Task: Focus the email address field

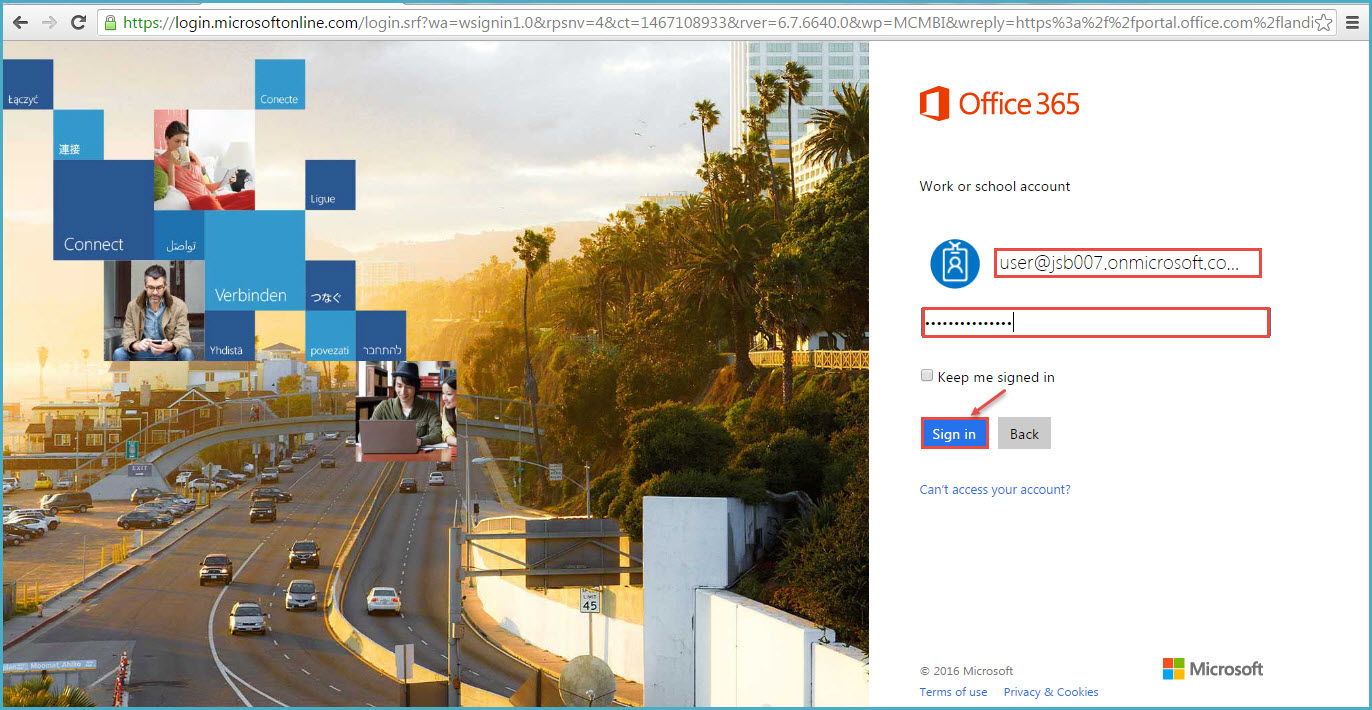Action: click(1127, 263)
